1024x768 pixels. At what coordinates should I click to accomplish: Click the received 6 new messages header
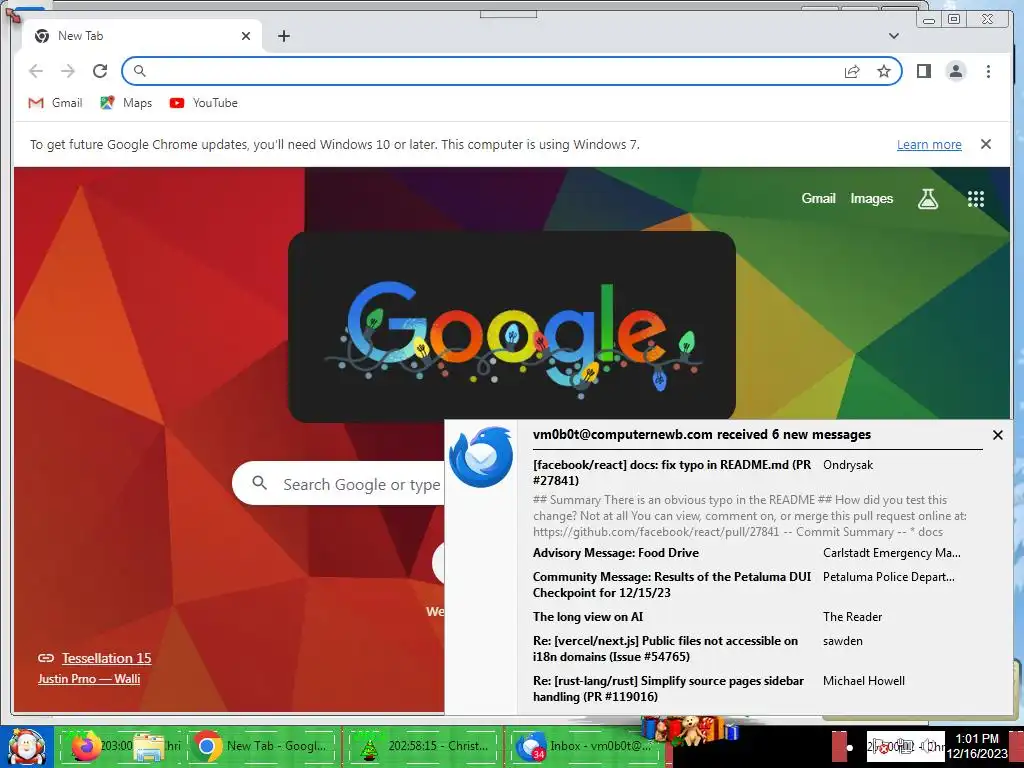[702, 434]
